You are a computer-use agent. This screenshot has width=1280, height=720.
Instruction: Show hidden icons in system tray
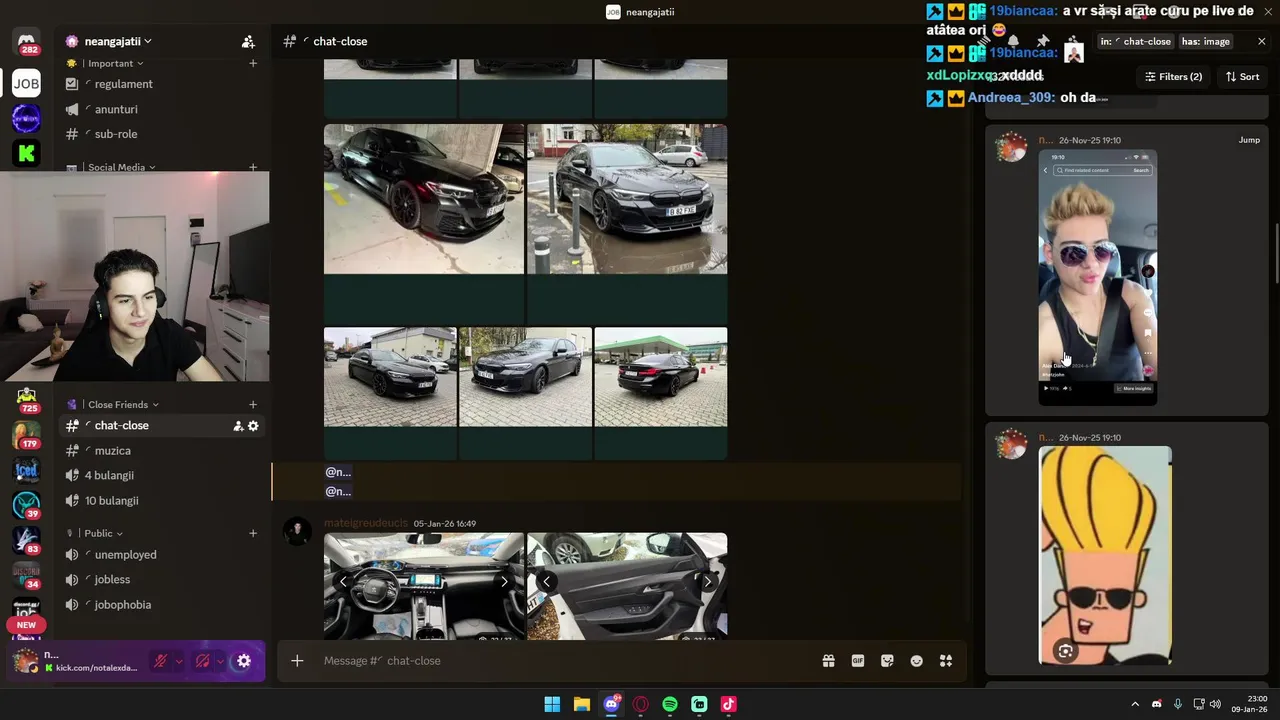click(1134, 704)
